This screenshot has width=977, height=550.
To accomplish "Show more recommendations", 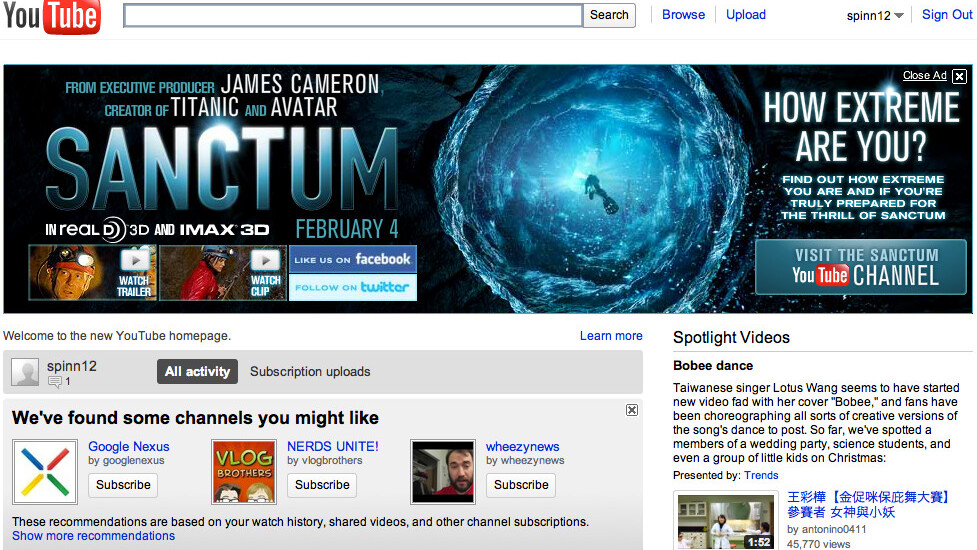I will (93, 536).
